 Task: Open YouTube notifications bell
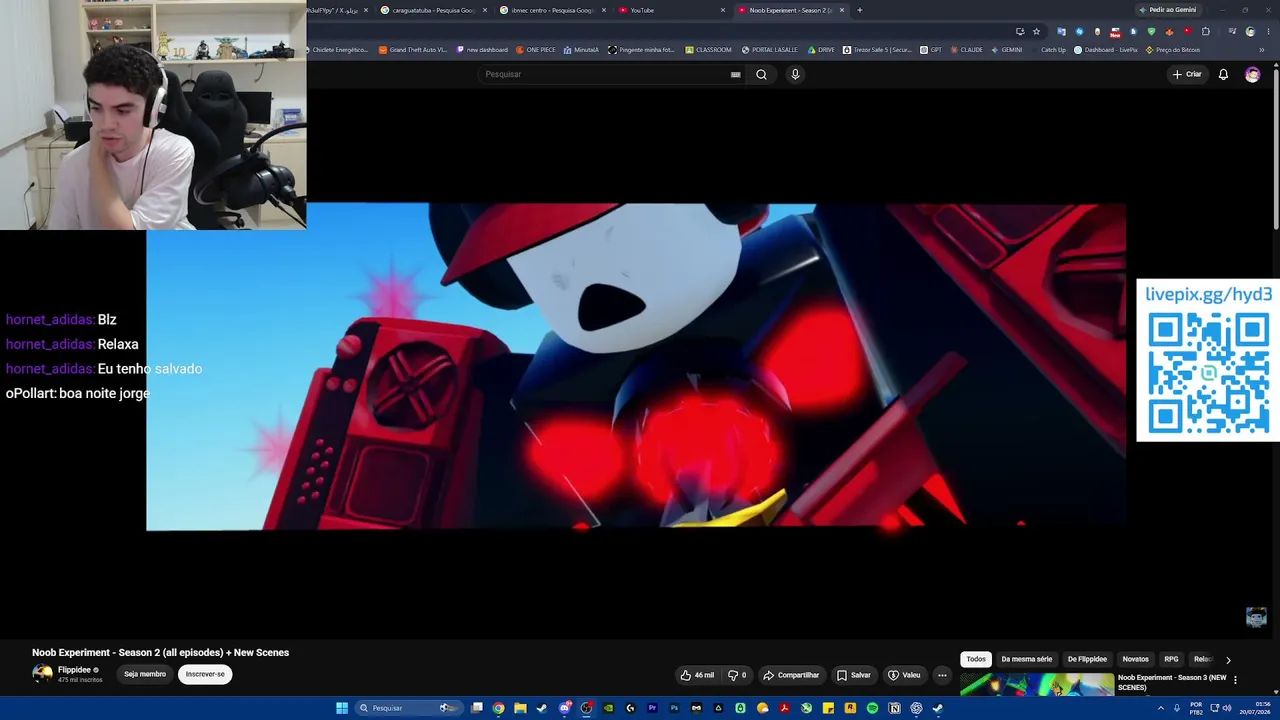pyautogui.click(x=1223, y=74)
